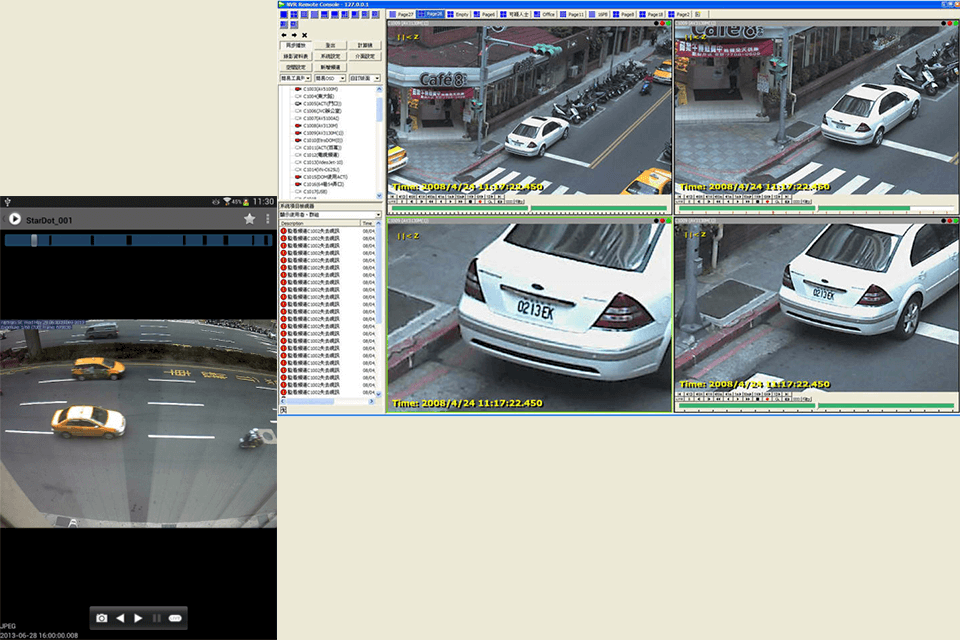Open the three-dot overflow menu in StarDot app
Screen dimensions: 960x640
(268, 219)
